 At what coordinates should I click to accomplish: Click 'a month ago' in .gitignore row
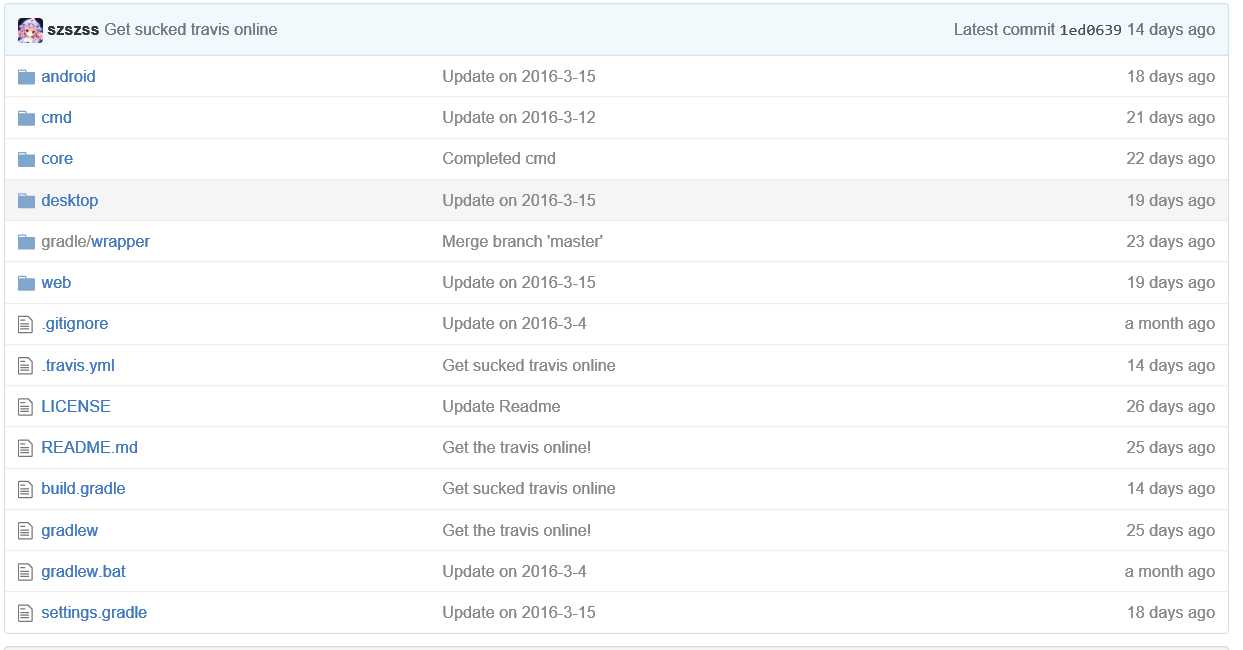pos(1170,324)
